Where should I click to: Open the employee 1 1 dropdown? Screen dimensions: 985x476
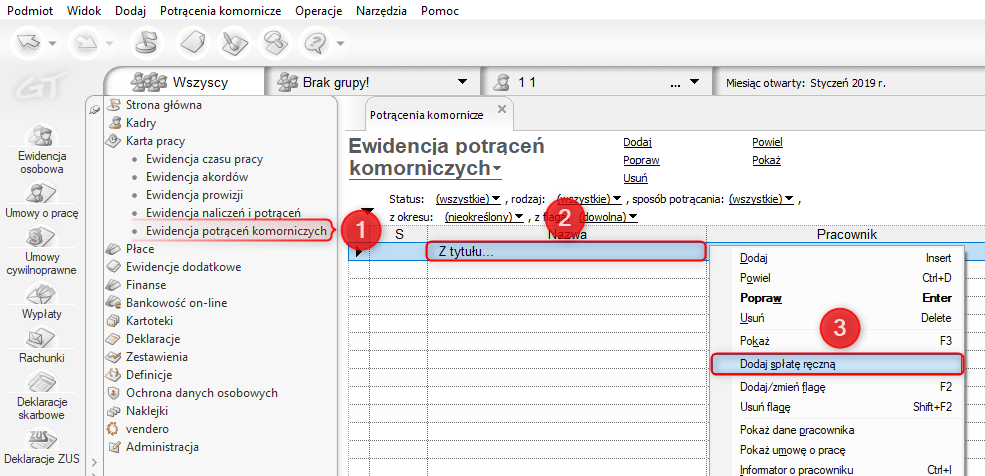pyautogui.click(x=694, y=82)
